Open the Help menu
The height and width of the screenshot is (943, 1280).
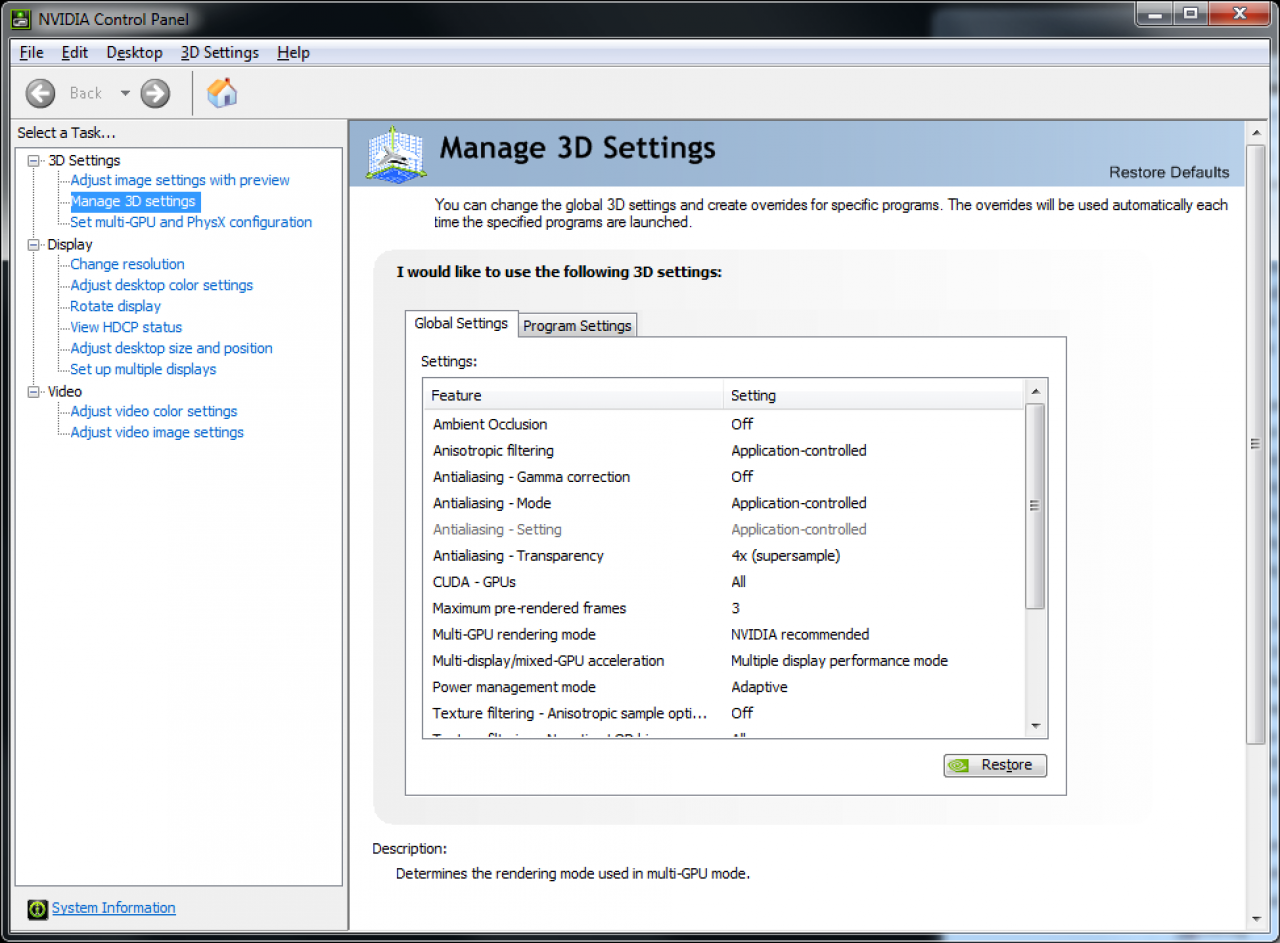[293, 52]
